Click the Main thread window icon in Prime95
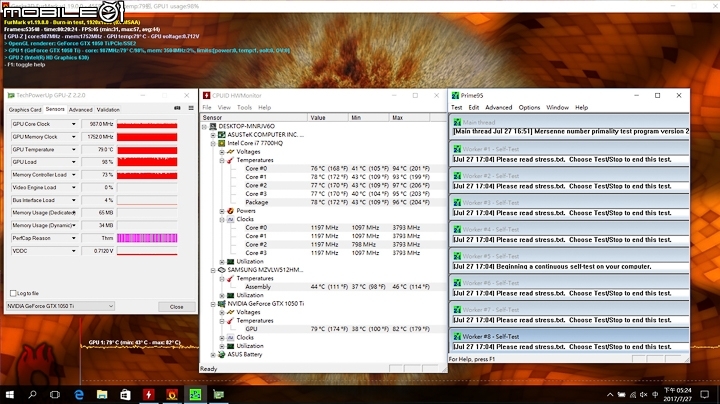The width and height of the screenshot is (720, 404). point(457,123)
